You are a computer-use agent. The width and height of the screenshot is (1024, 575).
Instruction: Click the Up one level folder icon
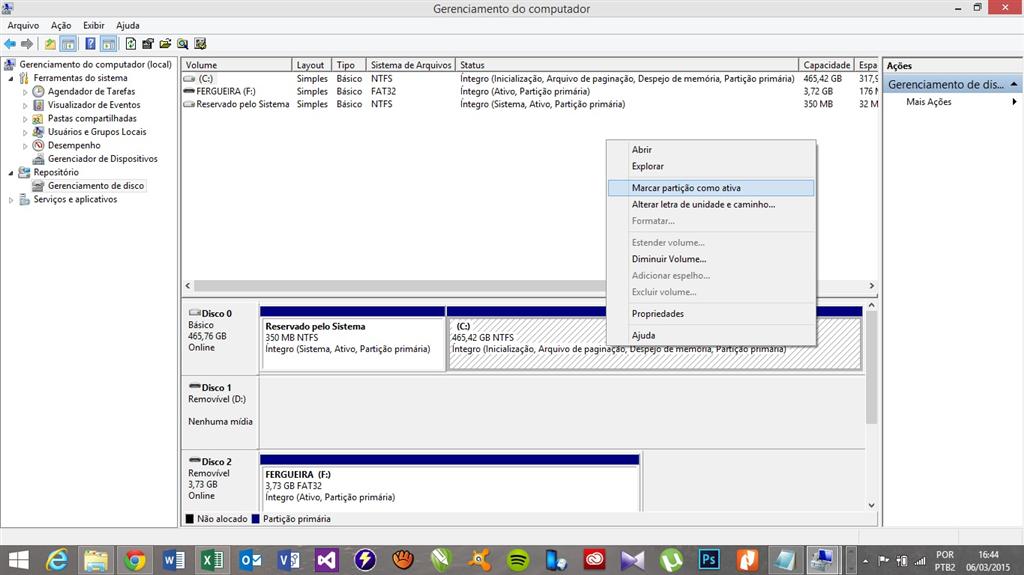[50, 44]
